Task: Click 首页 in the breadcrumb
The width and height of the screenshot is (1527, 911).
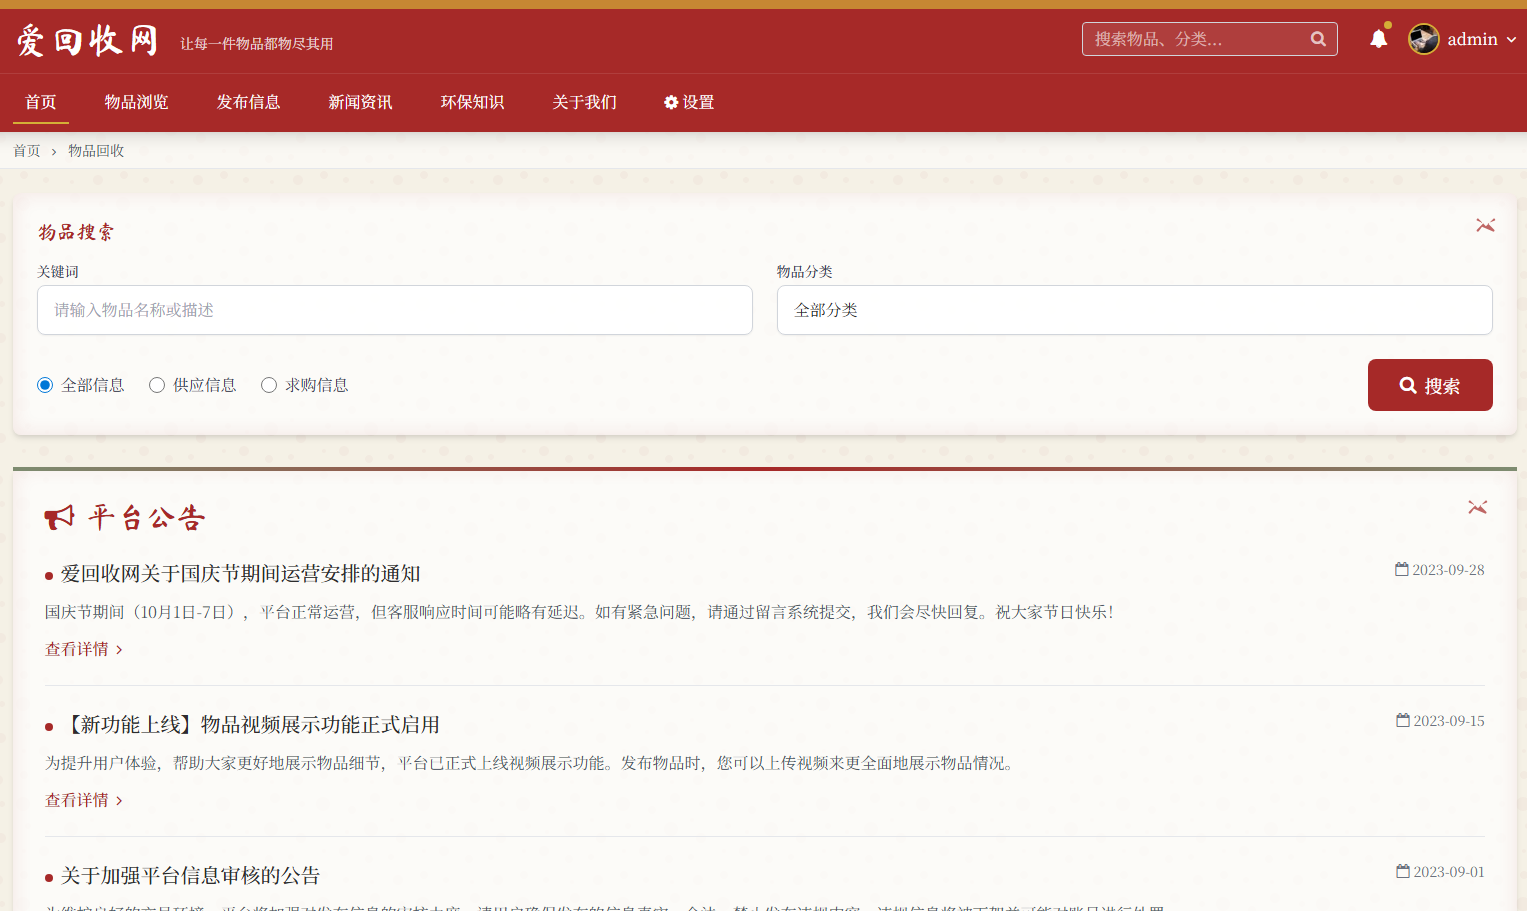Action: [x=27, y=151]
